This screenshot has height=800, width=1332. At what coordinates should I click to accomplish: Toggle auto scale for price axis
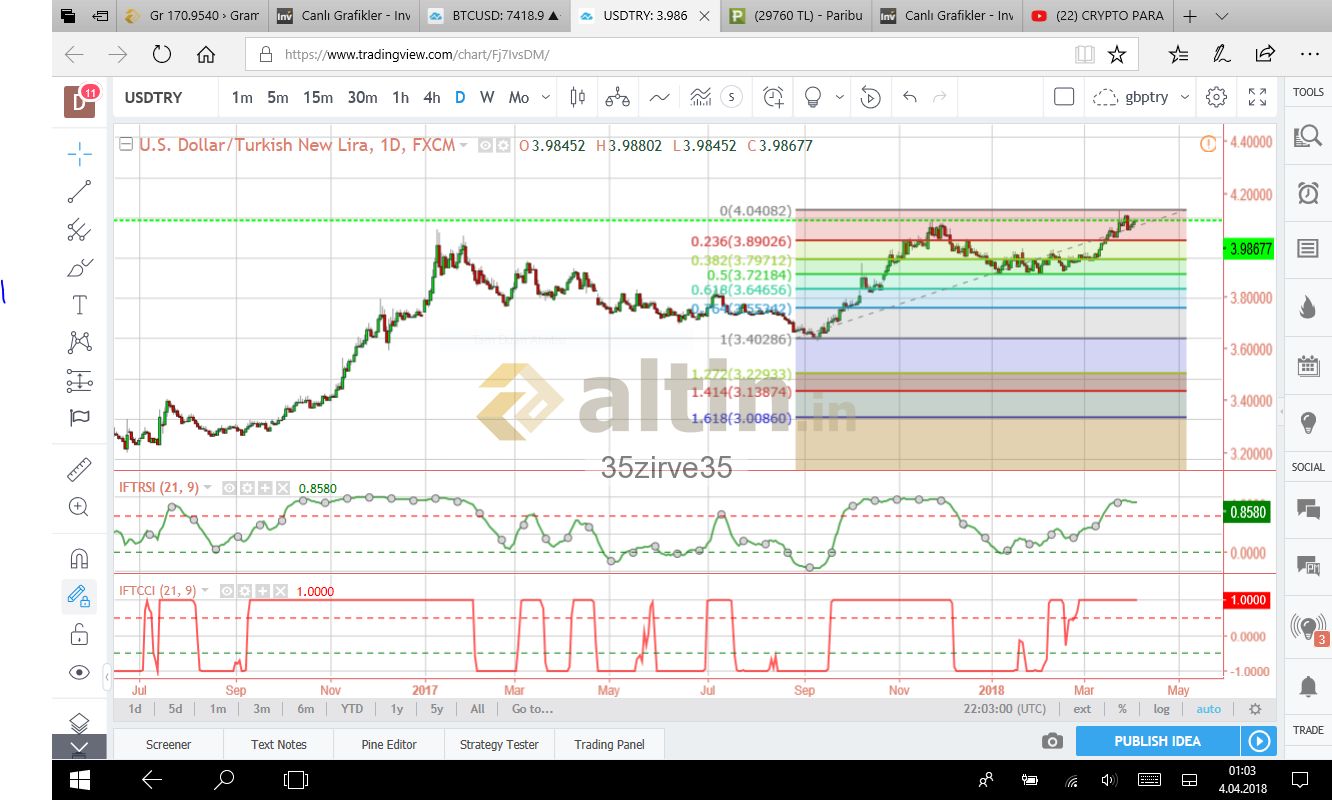pyautogui.click(x=1208, y=709)
